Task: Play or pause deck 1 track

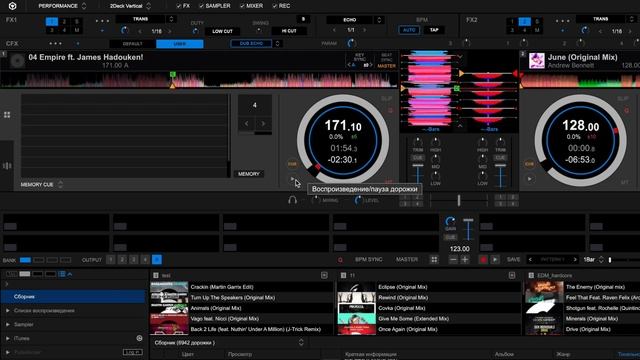Action: [x=292, y=179]
